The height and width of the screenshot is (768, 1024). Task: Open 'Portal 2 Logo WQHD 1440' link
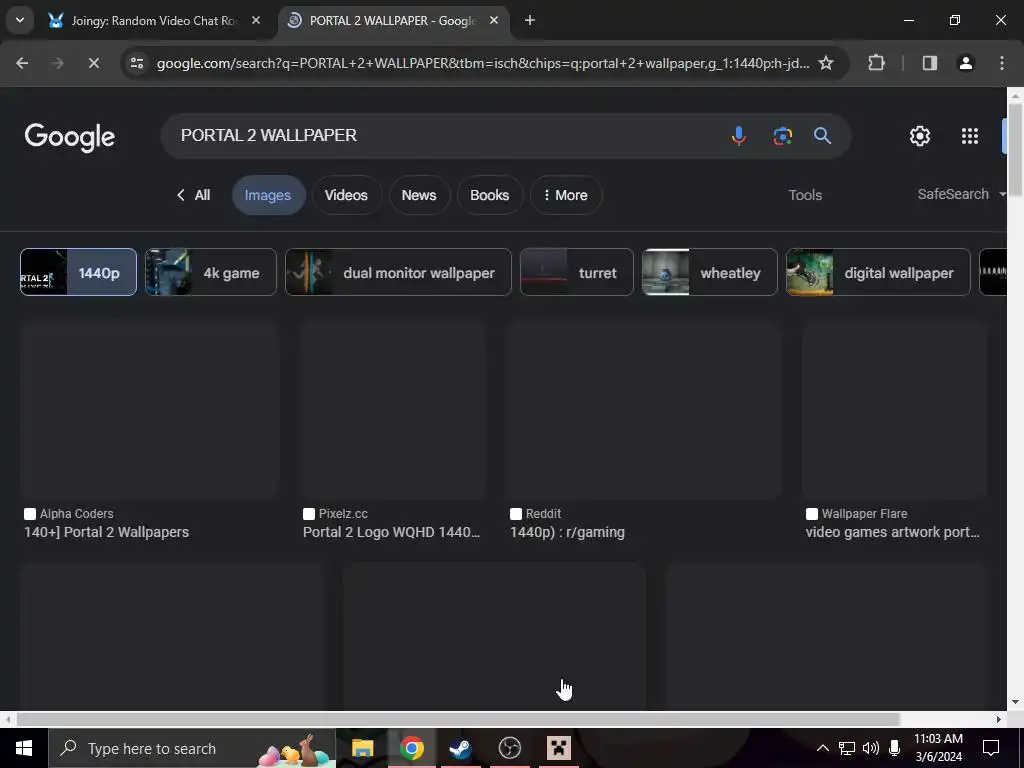(391, 532)
